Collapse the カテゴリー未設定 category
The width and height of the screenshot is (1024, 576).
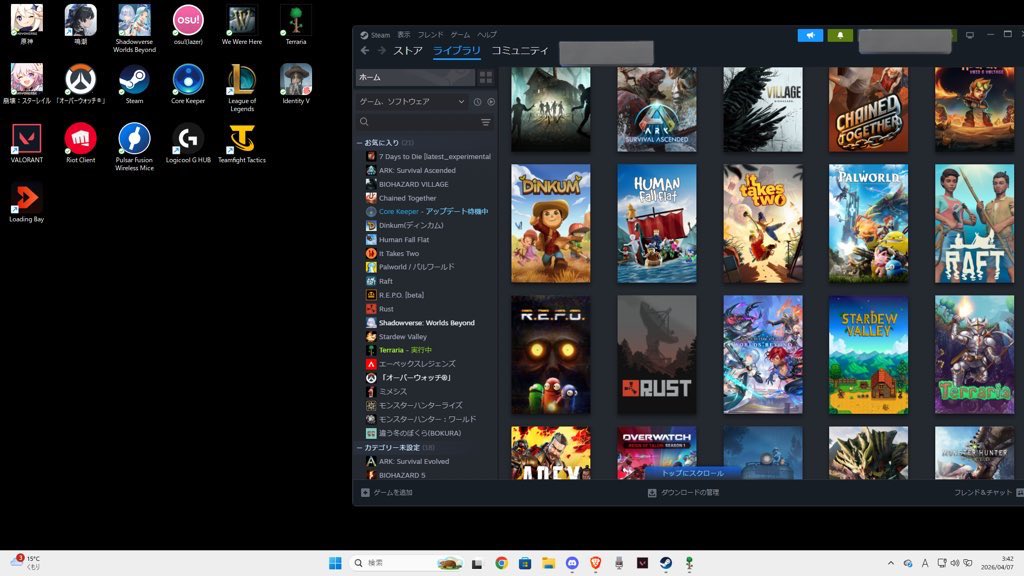[359, 447]
